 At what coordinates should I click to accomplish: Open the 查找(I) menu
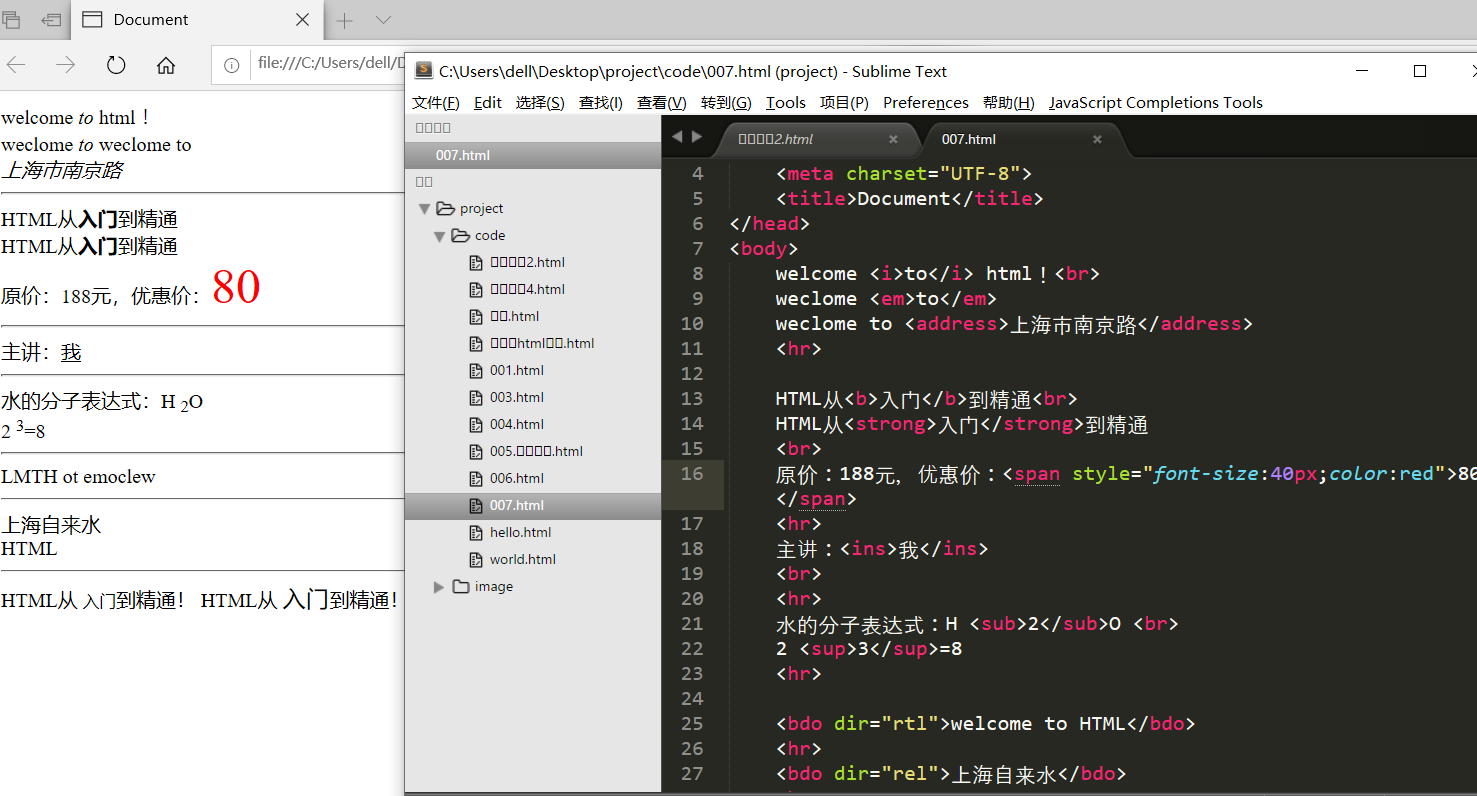601,102
